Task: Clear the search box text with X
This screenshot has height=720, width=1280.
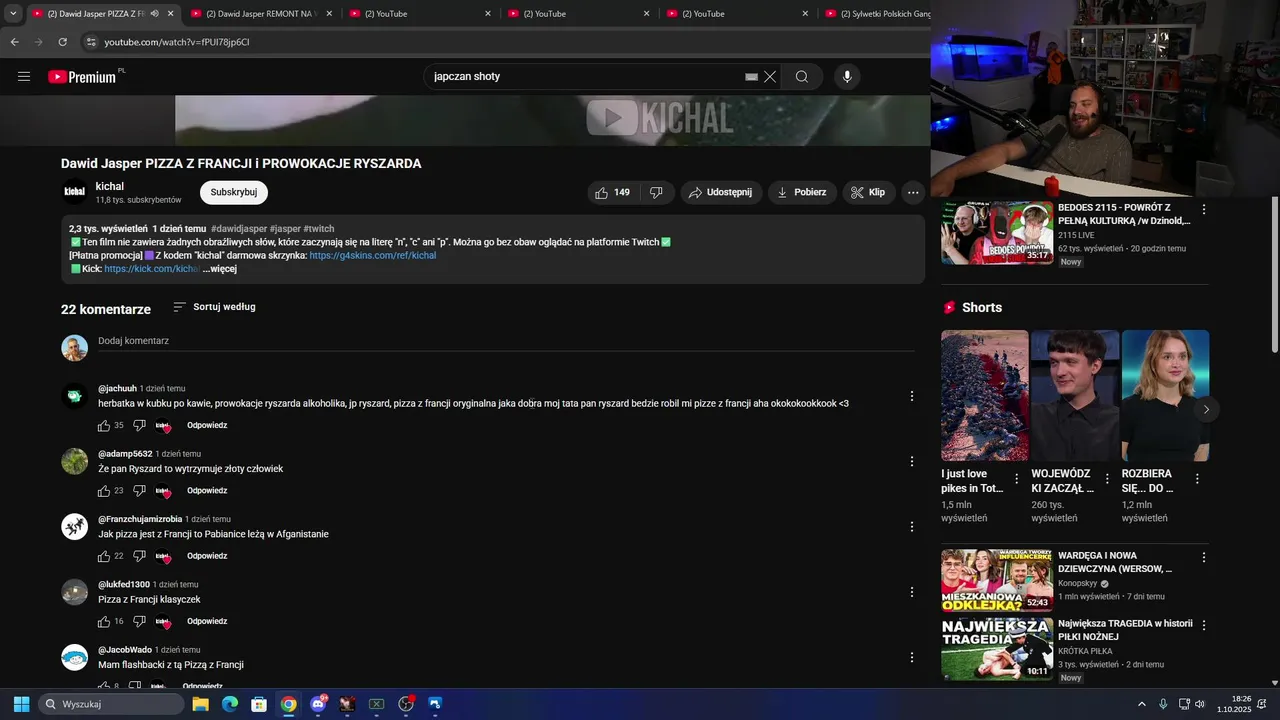Action: tap(770, 77)
